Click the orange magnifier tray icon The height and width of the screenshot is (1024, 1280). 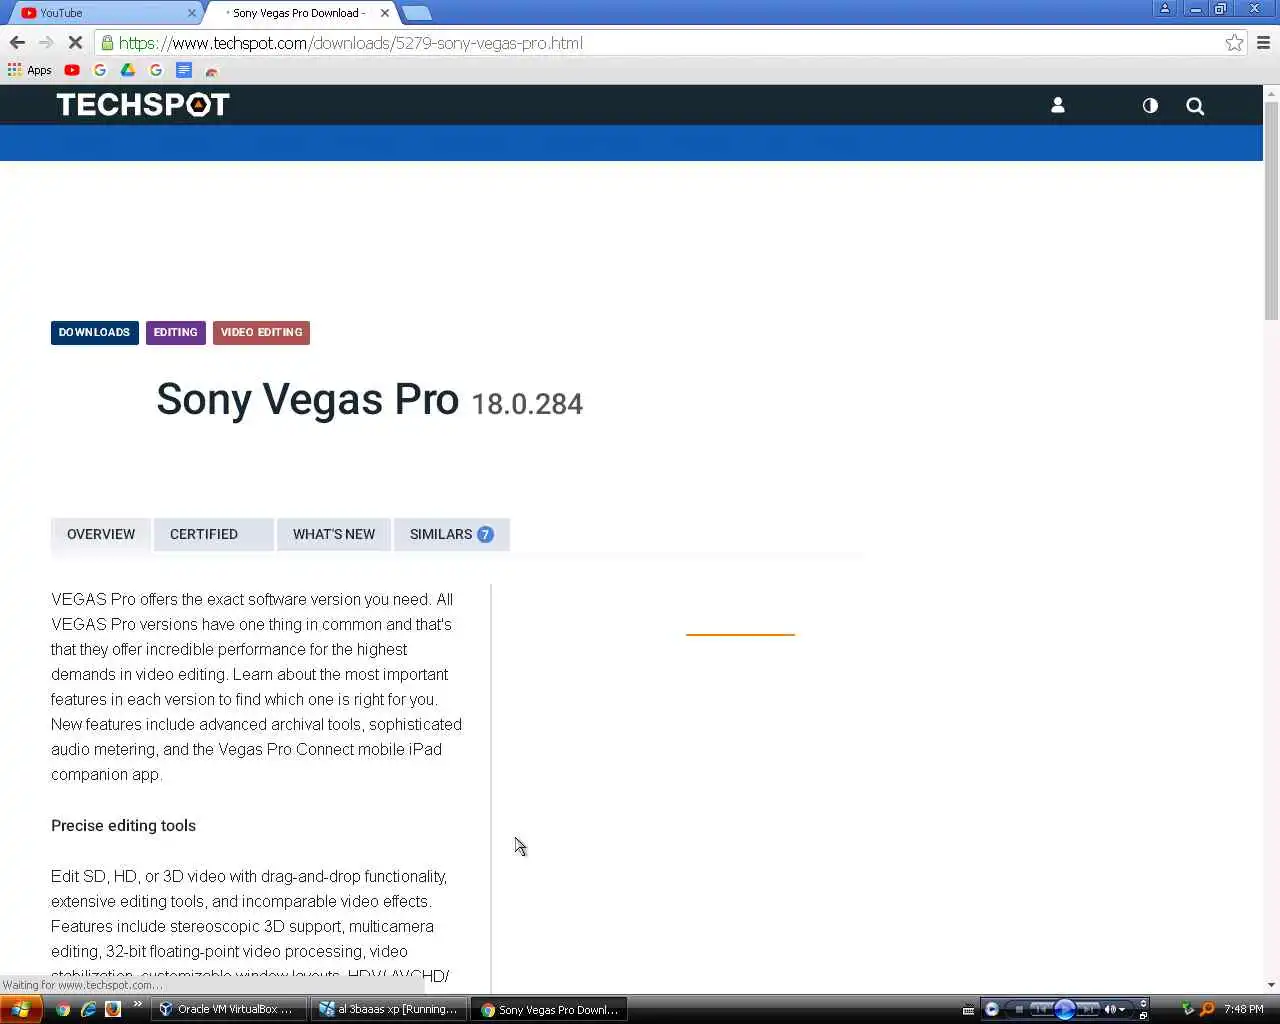[1207, 1009]
